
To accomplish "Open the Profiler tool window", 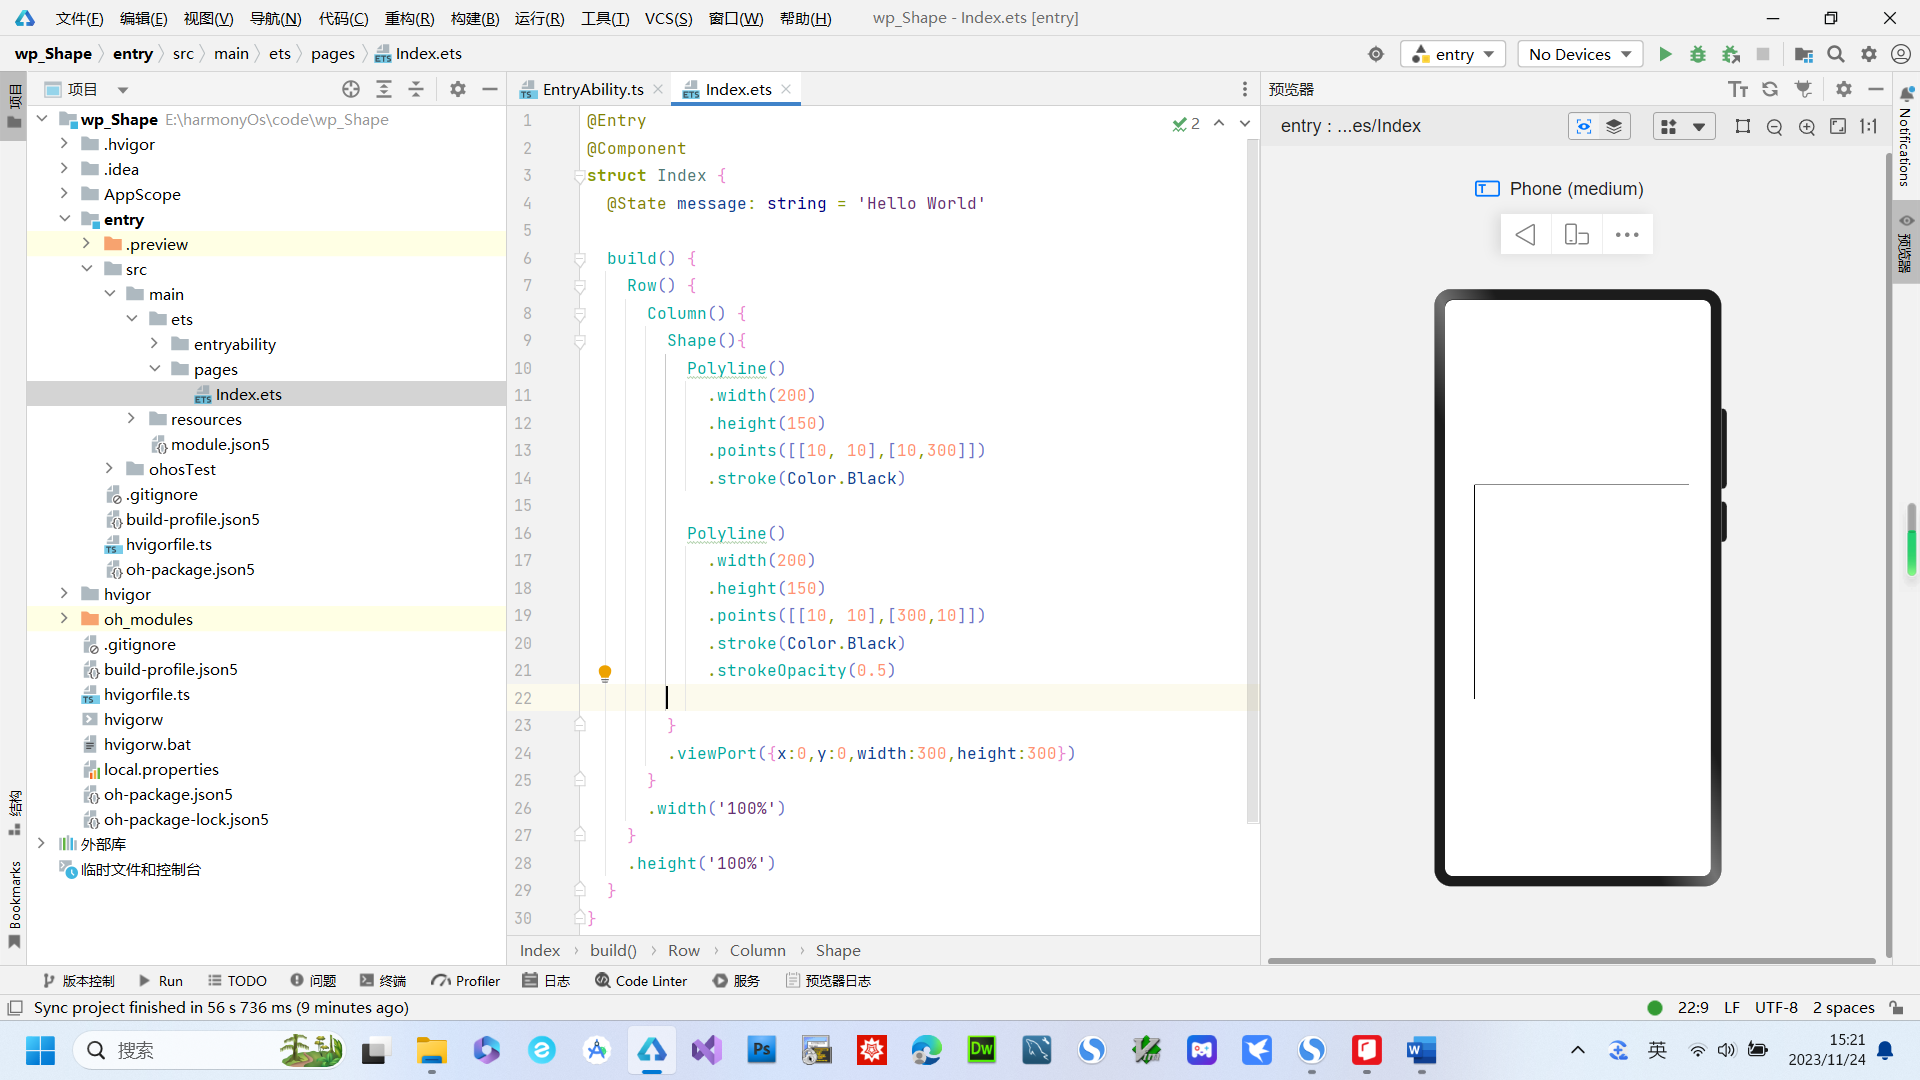I will pyautogui.click(x=466, y=981).
